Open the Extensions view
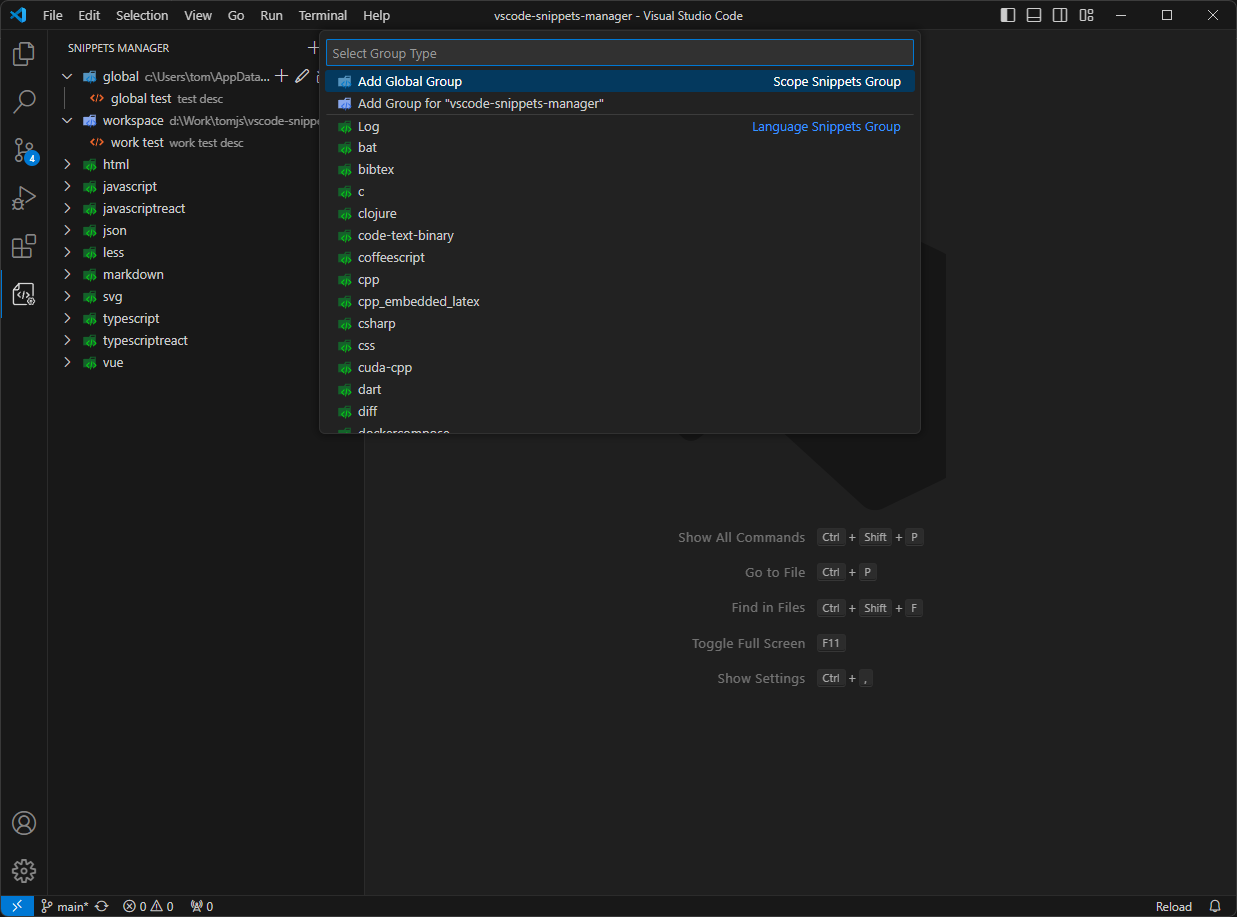1237x917 pixels. pyautogui.click(x=24, y=246)
